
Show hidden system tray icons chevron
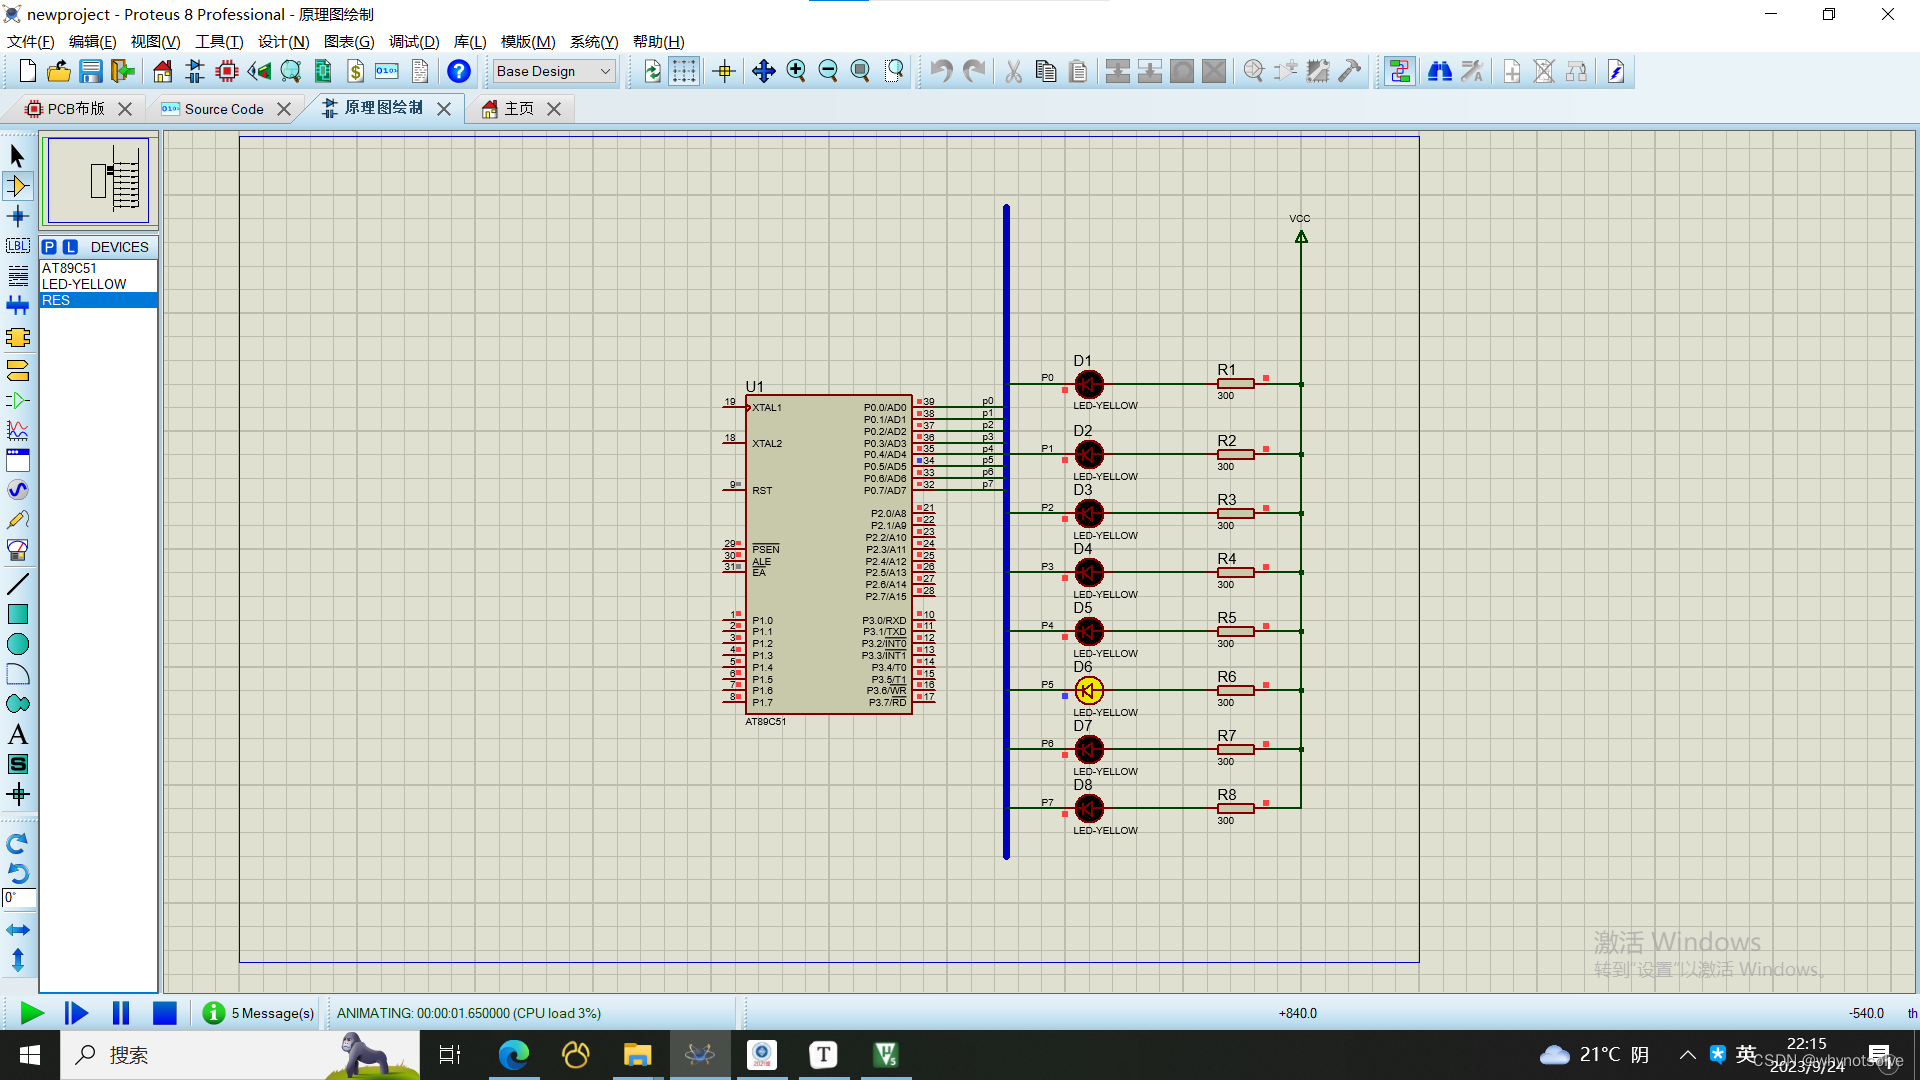point(1687,1055)
